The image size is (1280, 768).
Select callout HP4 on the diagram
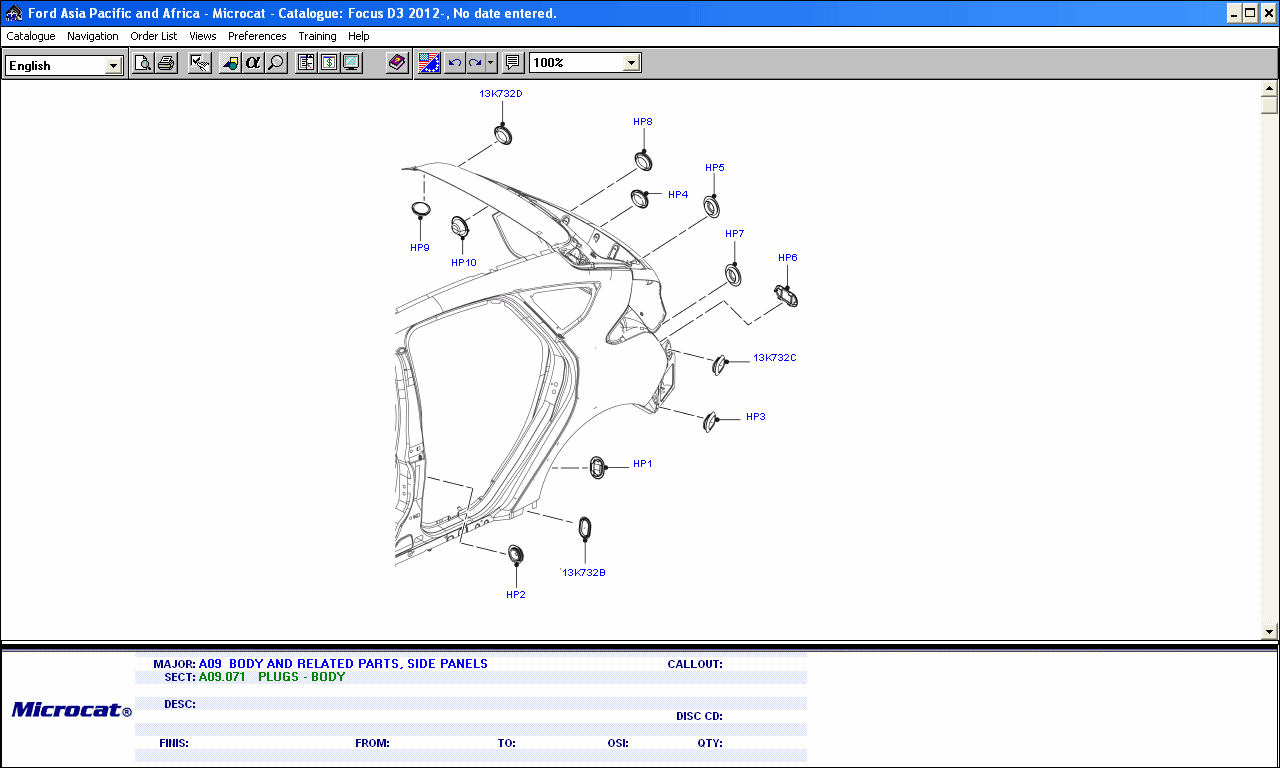coord(678,194)
